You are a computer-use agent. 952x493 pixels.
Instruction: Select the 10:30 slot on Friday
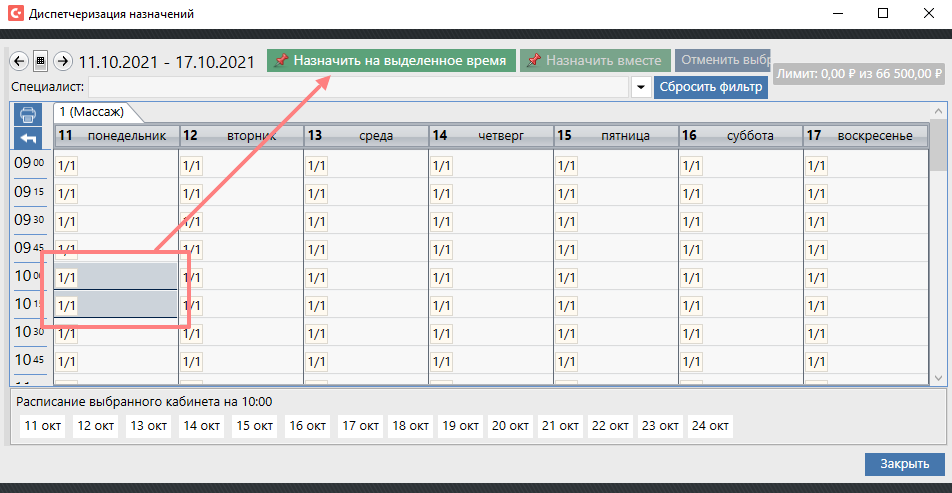[x=615, y=333]
